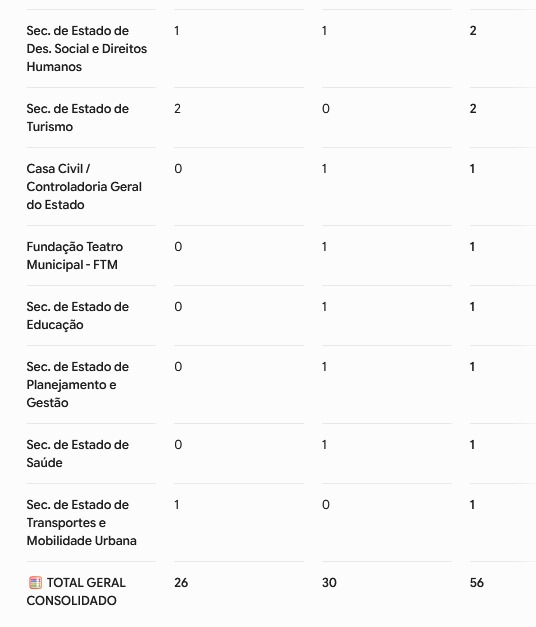
Task: Click the Sec. de Estado de Turismo row label
Action: click(x=78, y=118)
